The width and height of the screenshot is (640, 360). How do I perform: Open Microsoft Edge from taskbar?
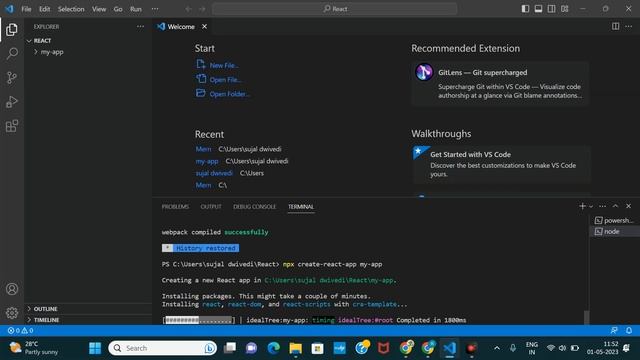(273, 348)
